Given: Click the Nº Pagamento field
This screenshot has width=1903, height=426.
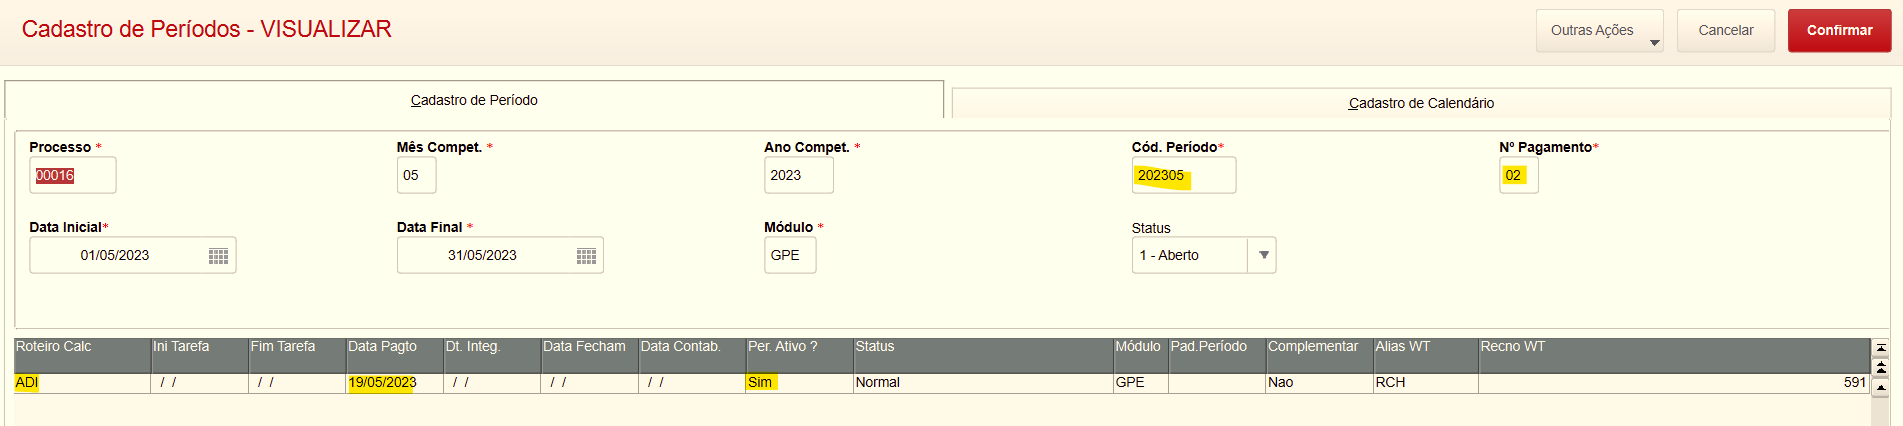Looking at the screenshot, I should [x=1517, y=175].
